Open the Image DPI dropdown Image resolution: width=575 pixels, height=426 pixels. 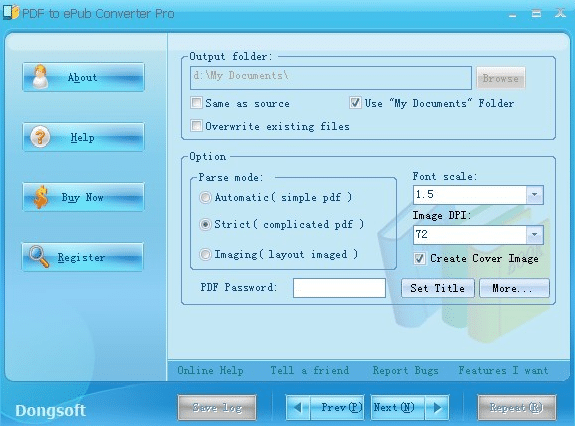[535, 235]
